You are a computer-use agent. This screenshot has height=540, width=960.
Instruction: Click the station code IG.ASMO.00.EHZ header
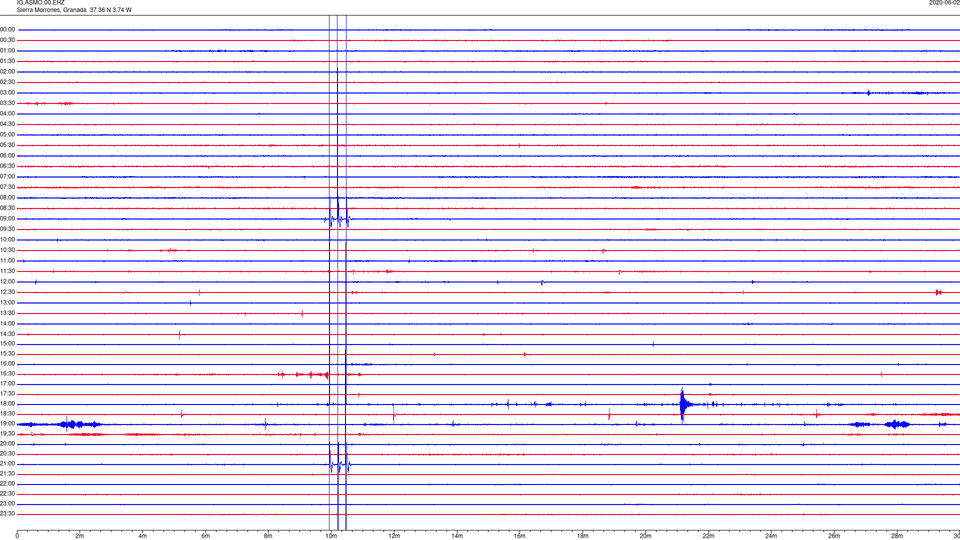[40, 2]
